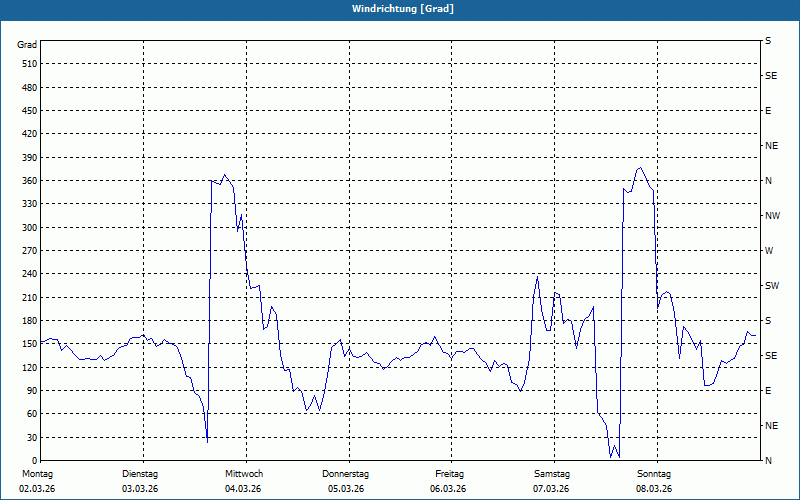Click the 90 value on the left axis
This screenshot has width=800, height=500.
31,391
